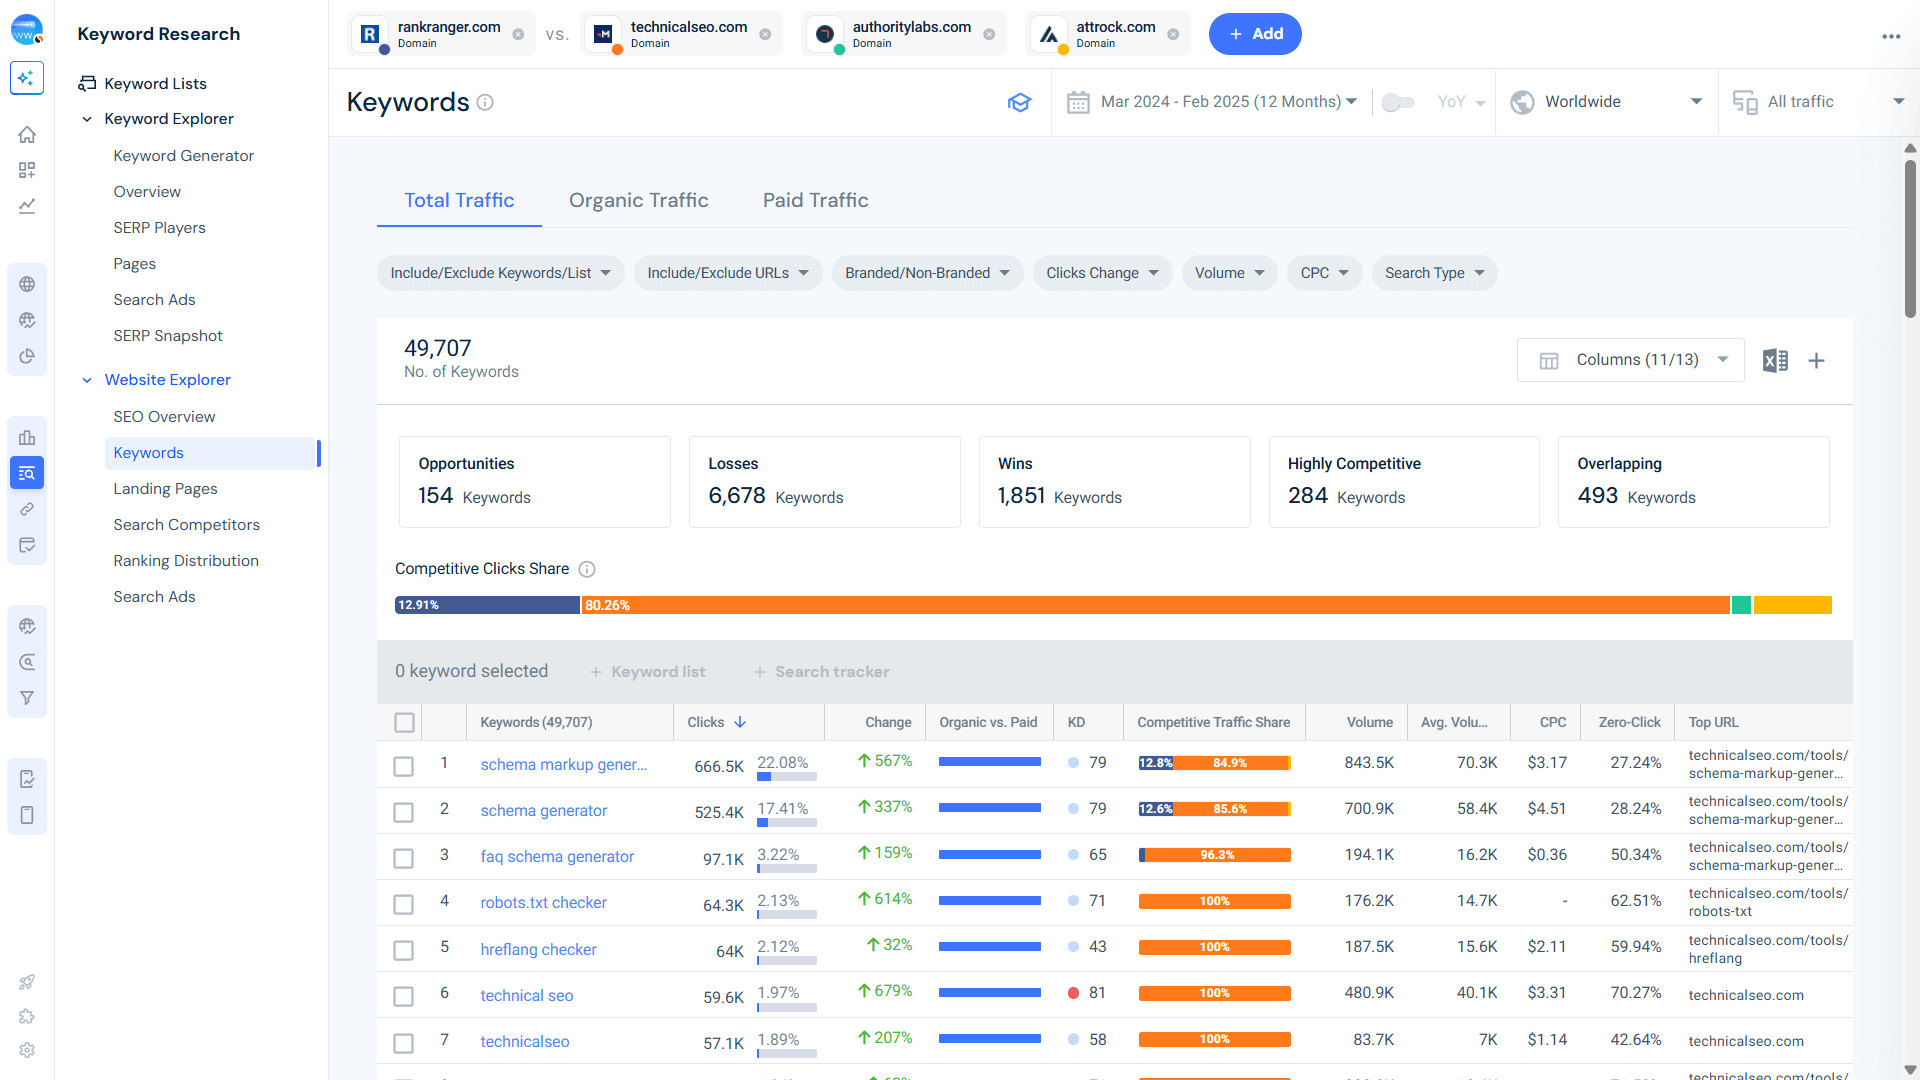Switch to Organic Traffic tab
This screenshot has height=1080, width=1920.
pos(638,200)
